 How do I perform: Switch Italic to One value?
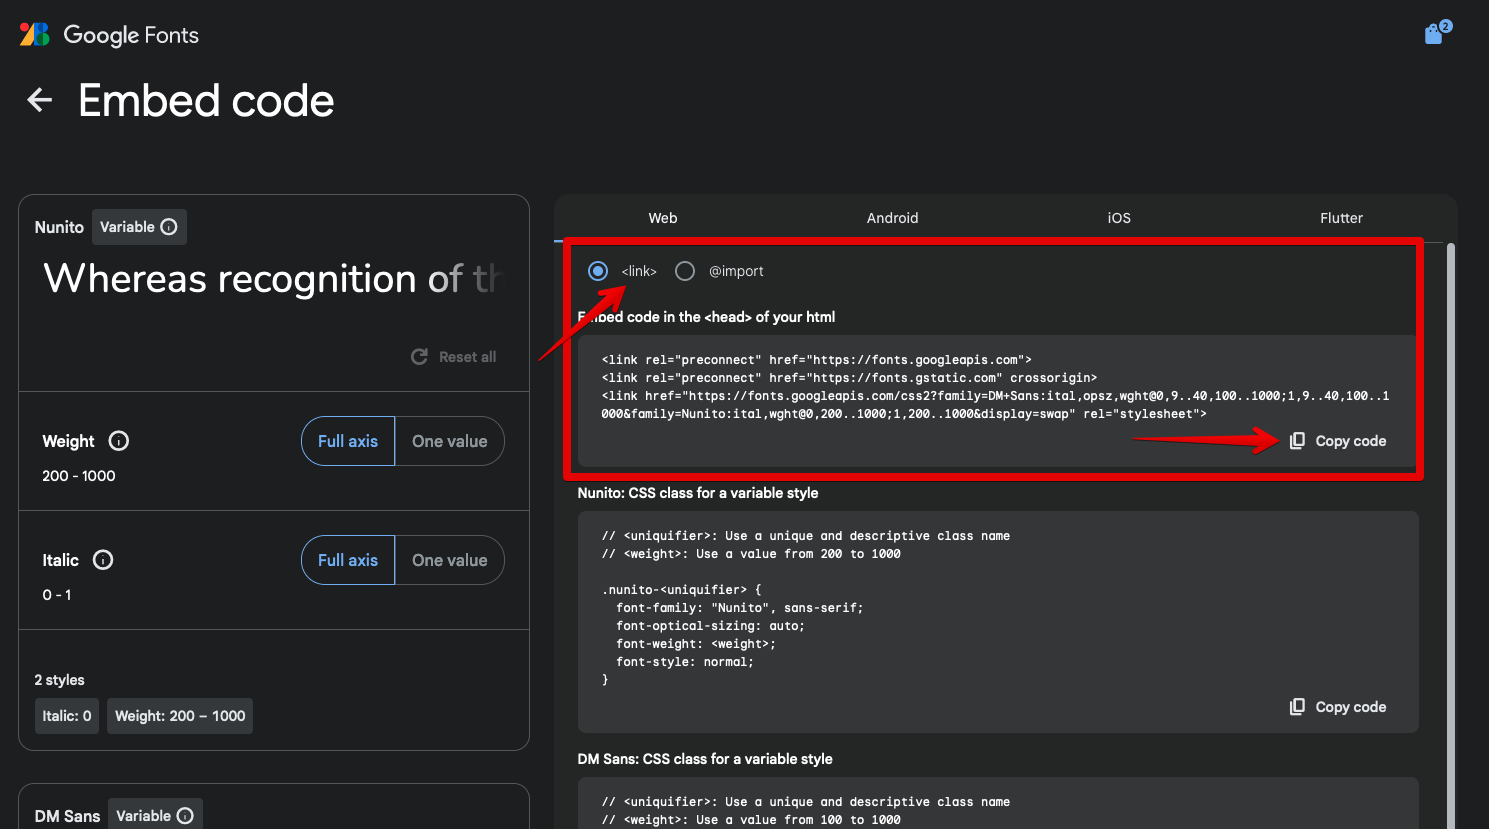coord(450,560)
